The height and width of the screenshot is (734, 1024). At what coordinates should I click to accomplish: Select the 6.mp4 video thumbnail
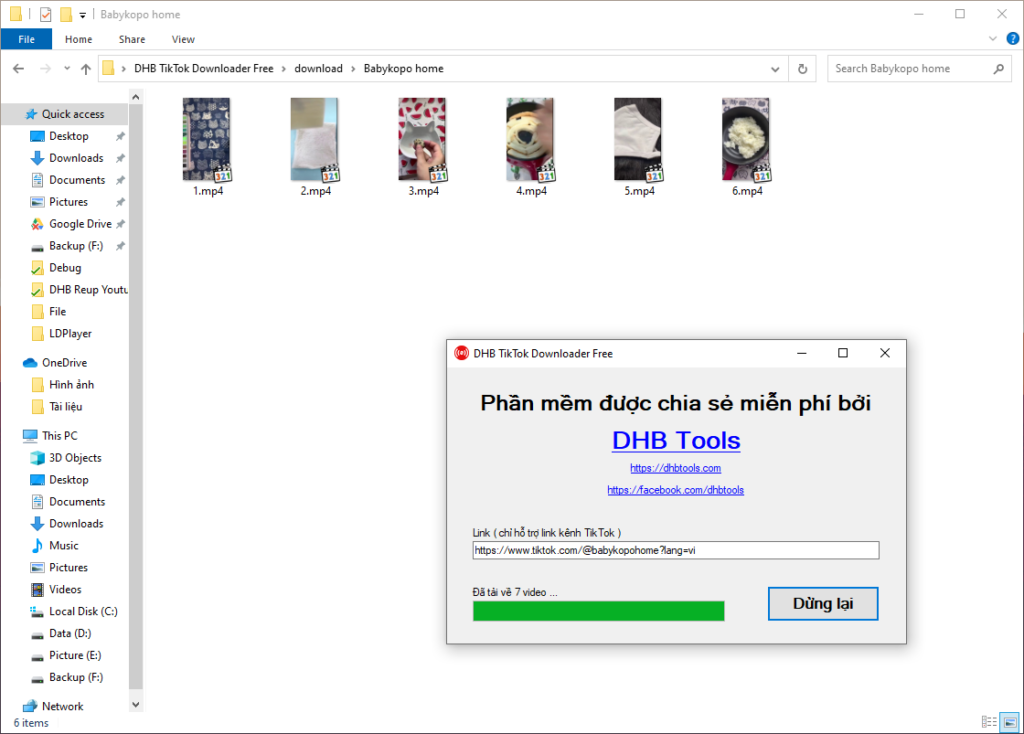pyautogui.click(x=746, y=139)
